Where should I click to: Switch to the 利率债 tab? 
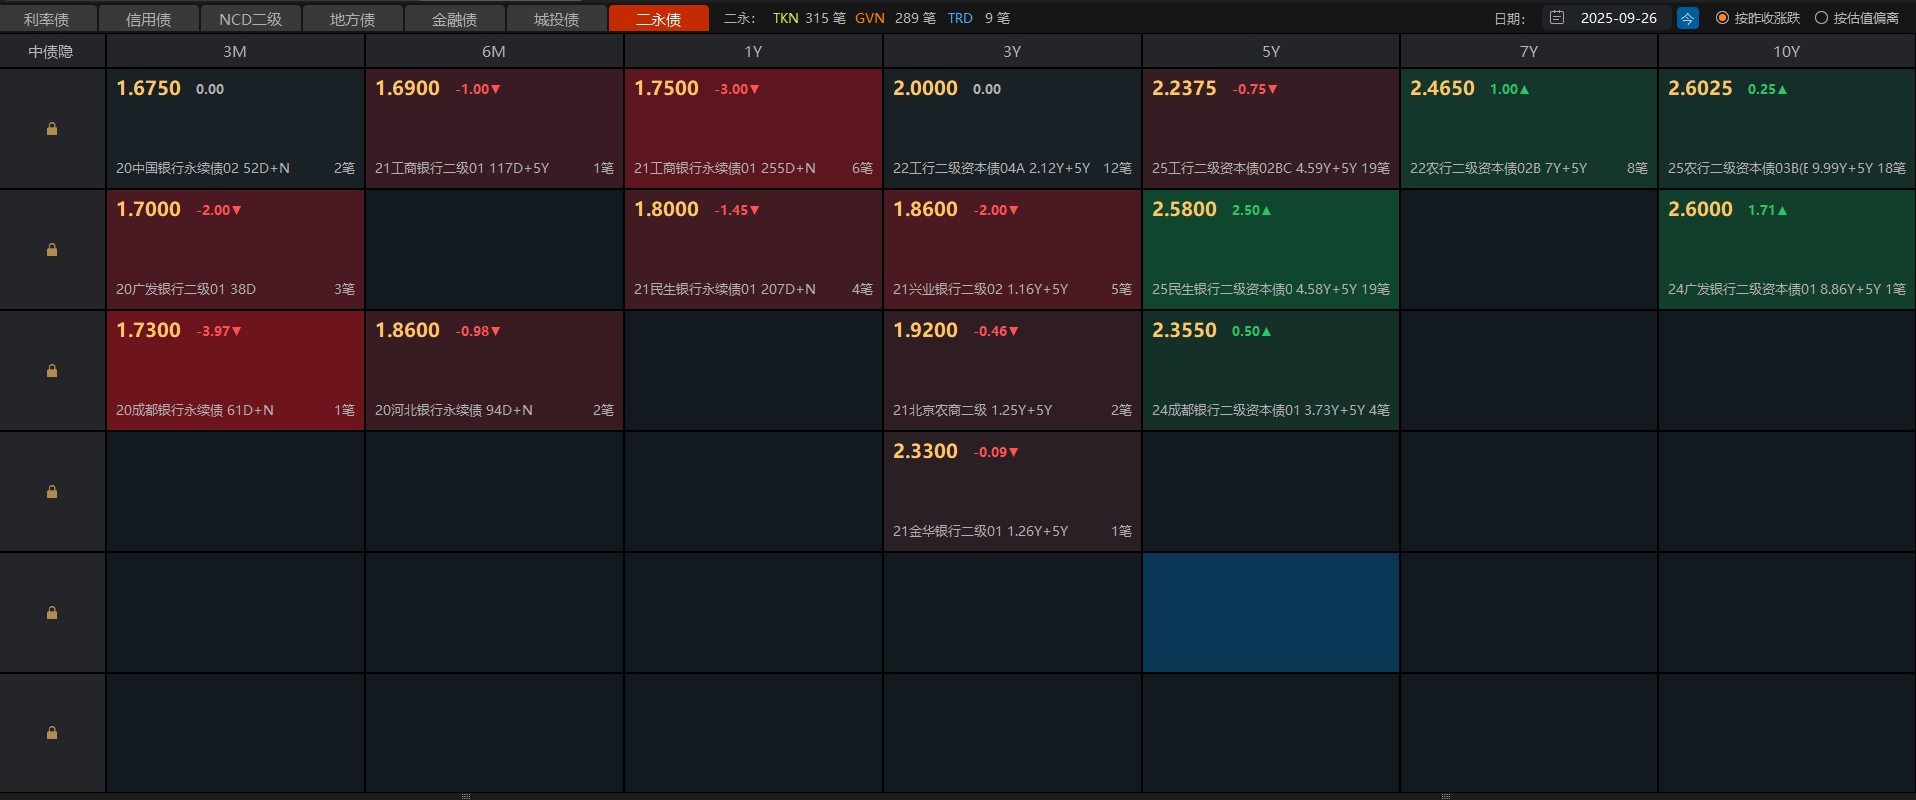click(47, 19)
